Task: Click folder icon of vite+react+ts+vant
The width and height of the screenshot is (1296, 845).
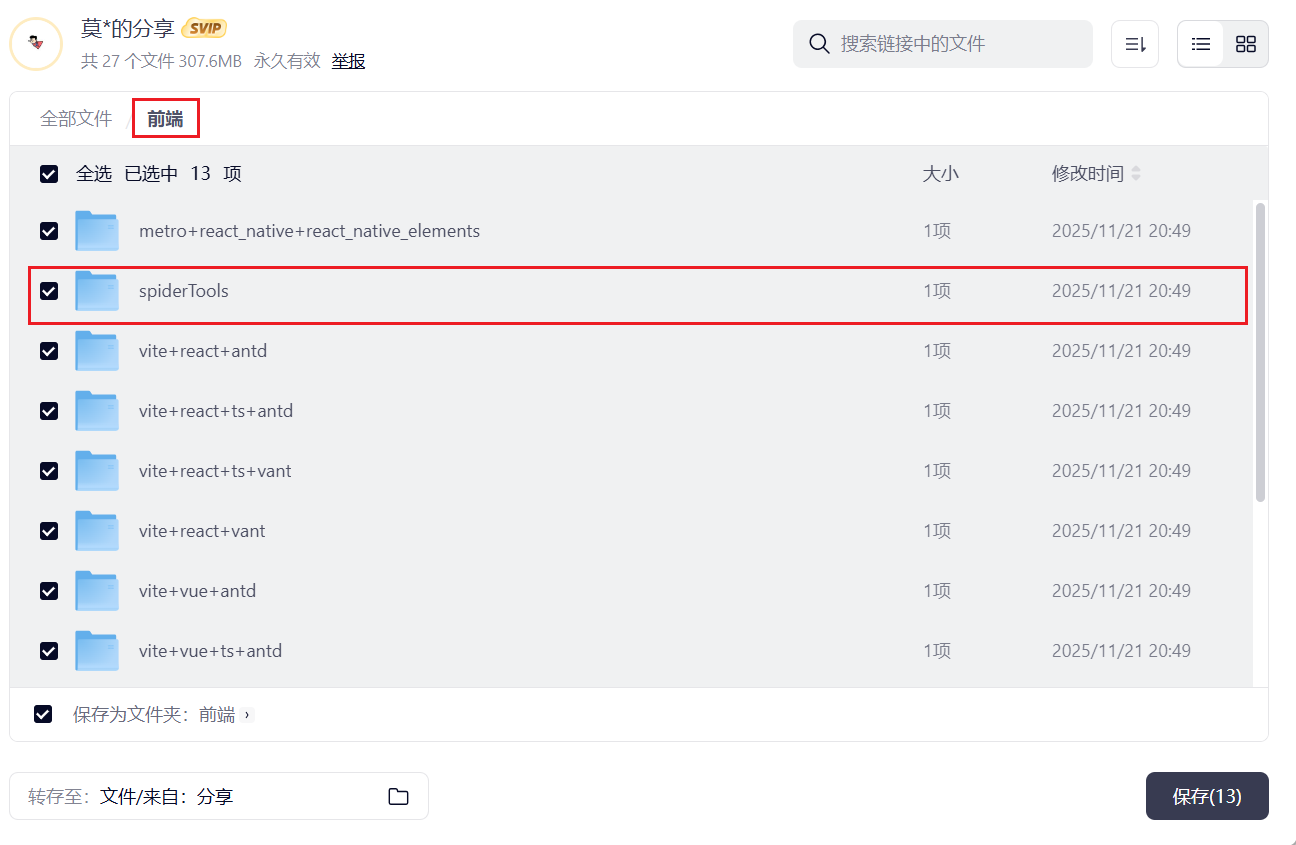Action: pos(97,471)
